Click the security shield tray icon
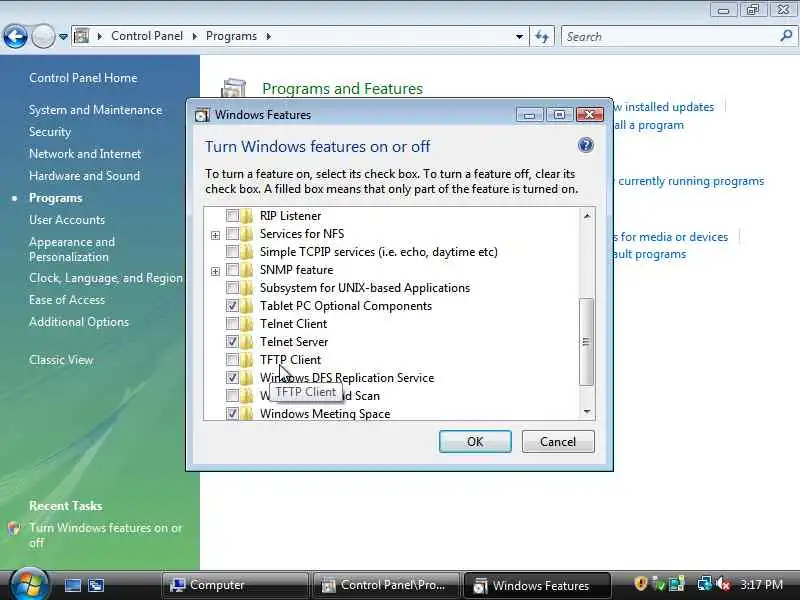 pyautogui.click(x=640, y=584)
